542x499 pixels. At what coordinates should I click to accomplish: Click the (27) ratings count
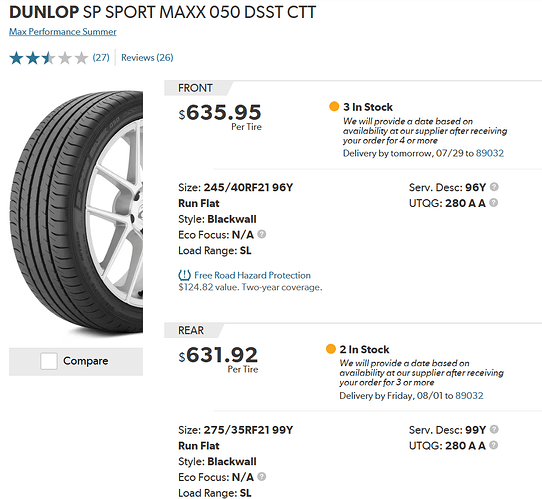tap(101, 57)
